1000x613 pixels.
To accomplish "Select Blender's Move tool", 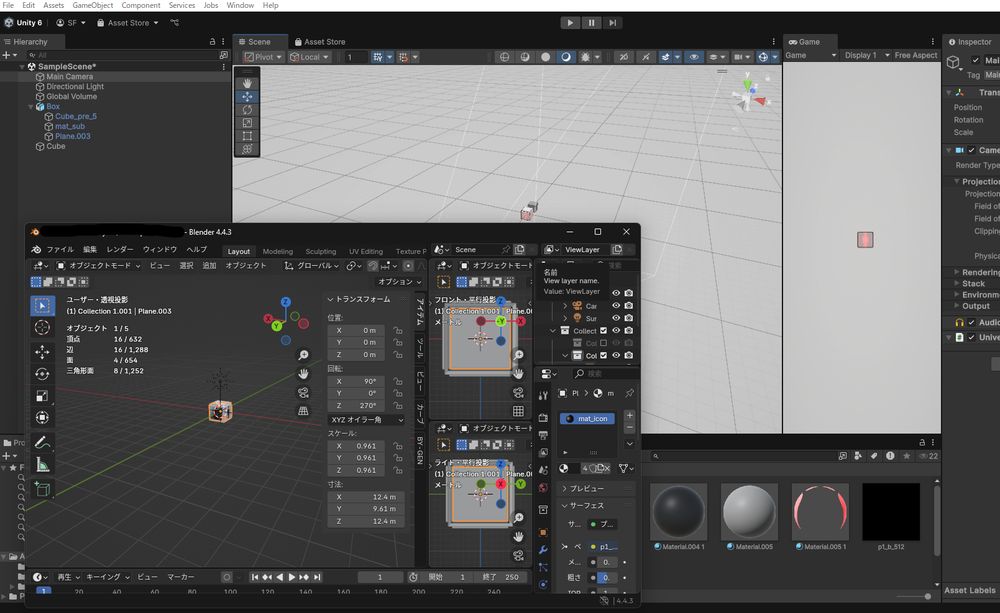I will click(42, 352).
